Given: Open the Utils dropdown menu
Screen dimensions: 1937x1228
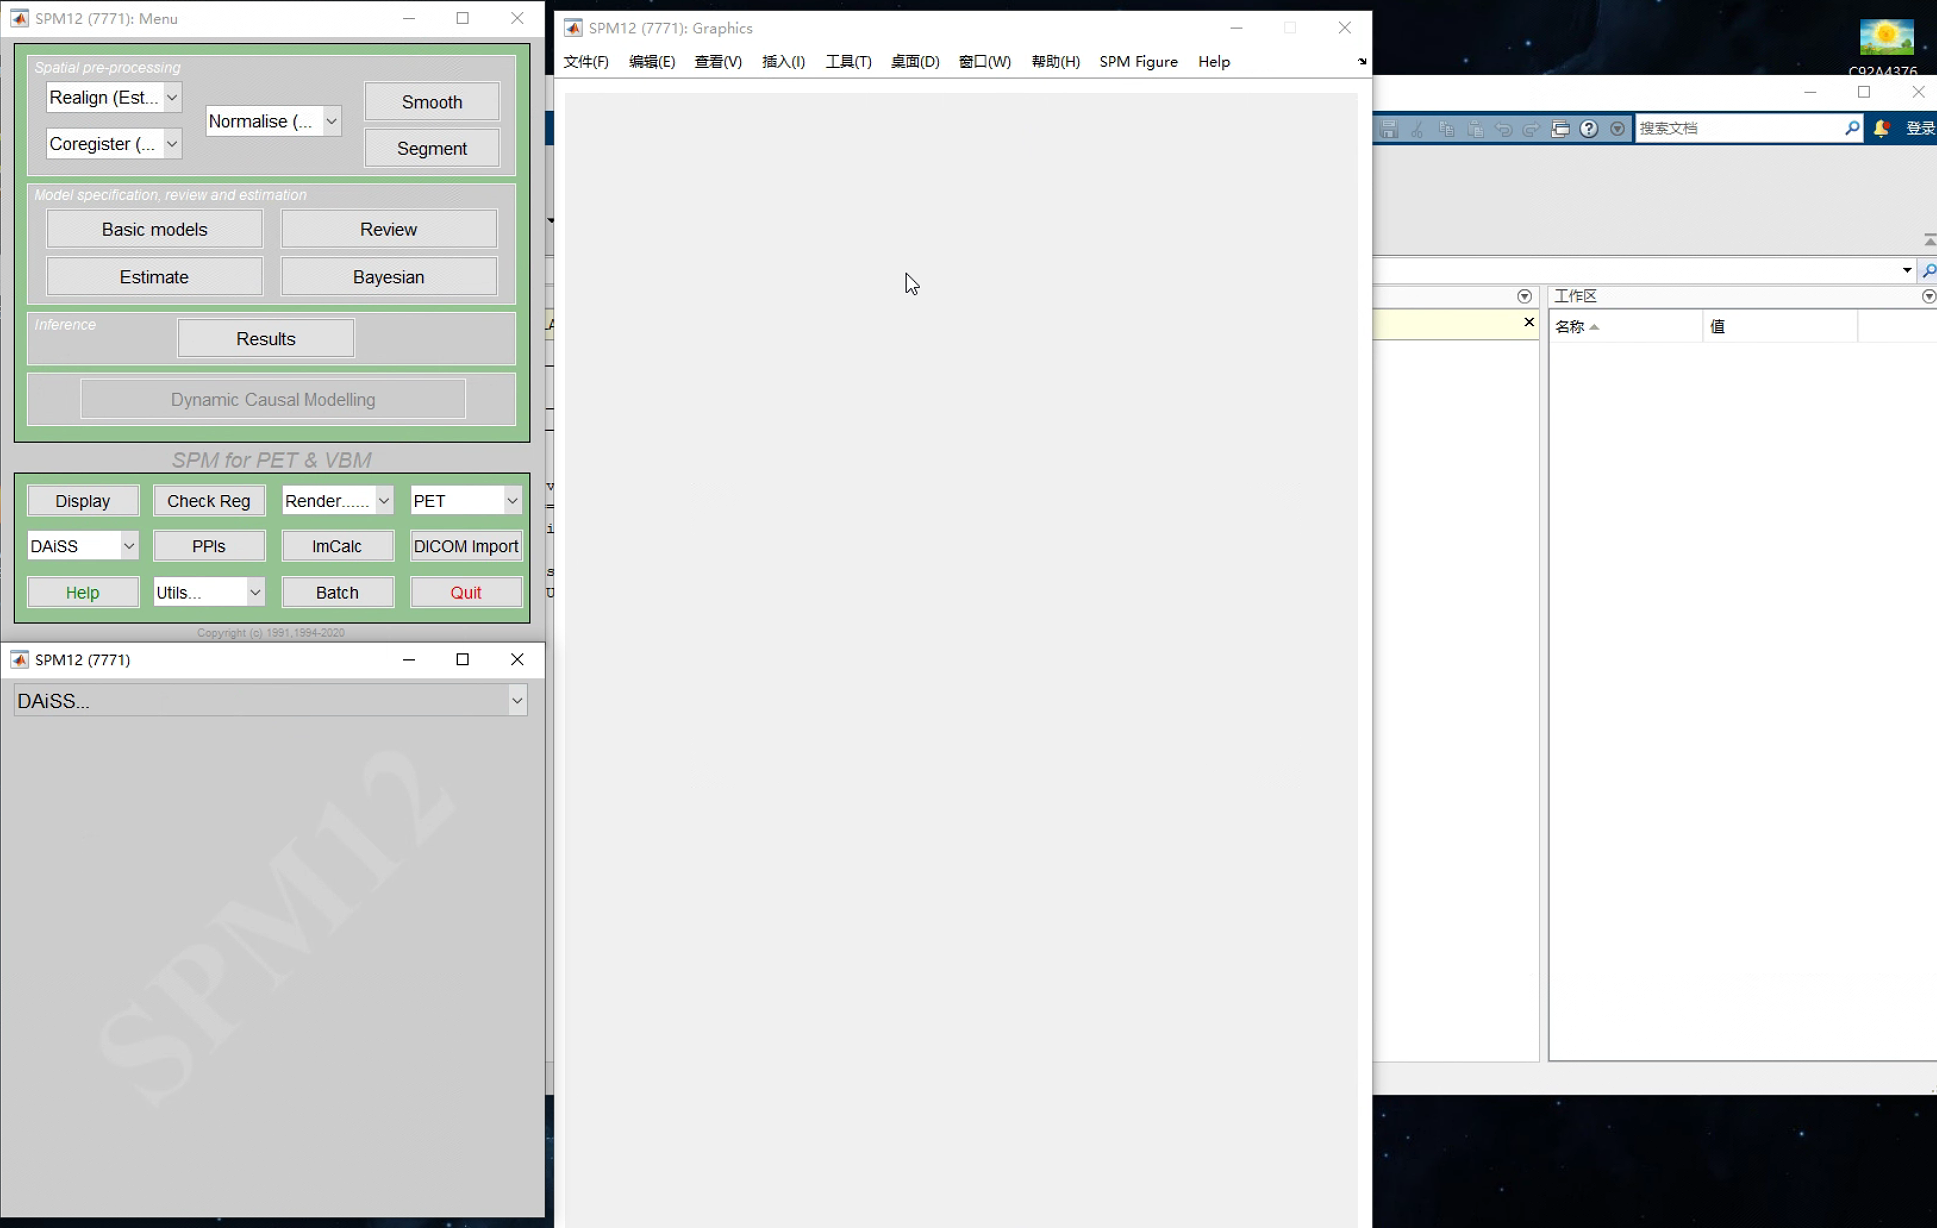Looking at the screenshot, I should tap(255, 592).
